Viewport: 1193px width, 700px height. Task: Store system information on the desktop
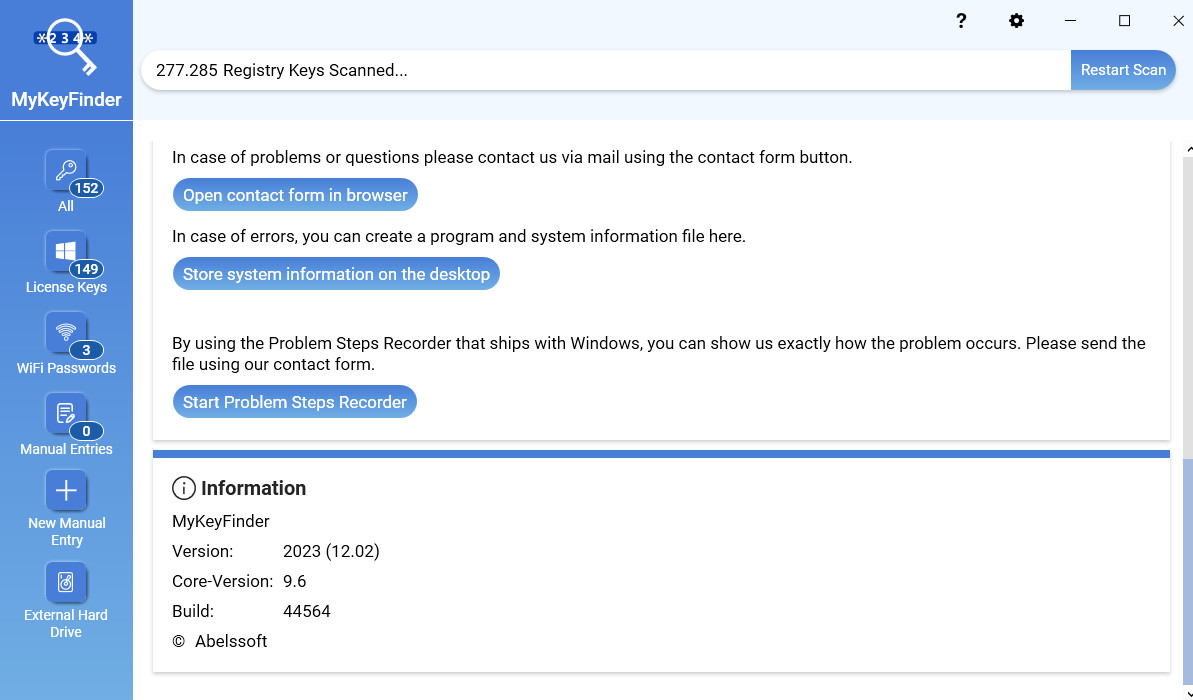336,274
